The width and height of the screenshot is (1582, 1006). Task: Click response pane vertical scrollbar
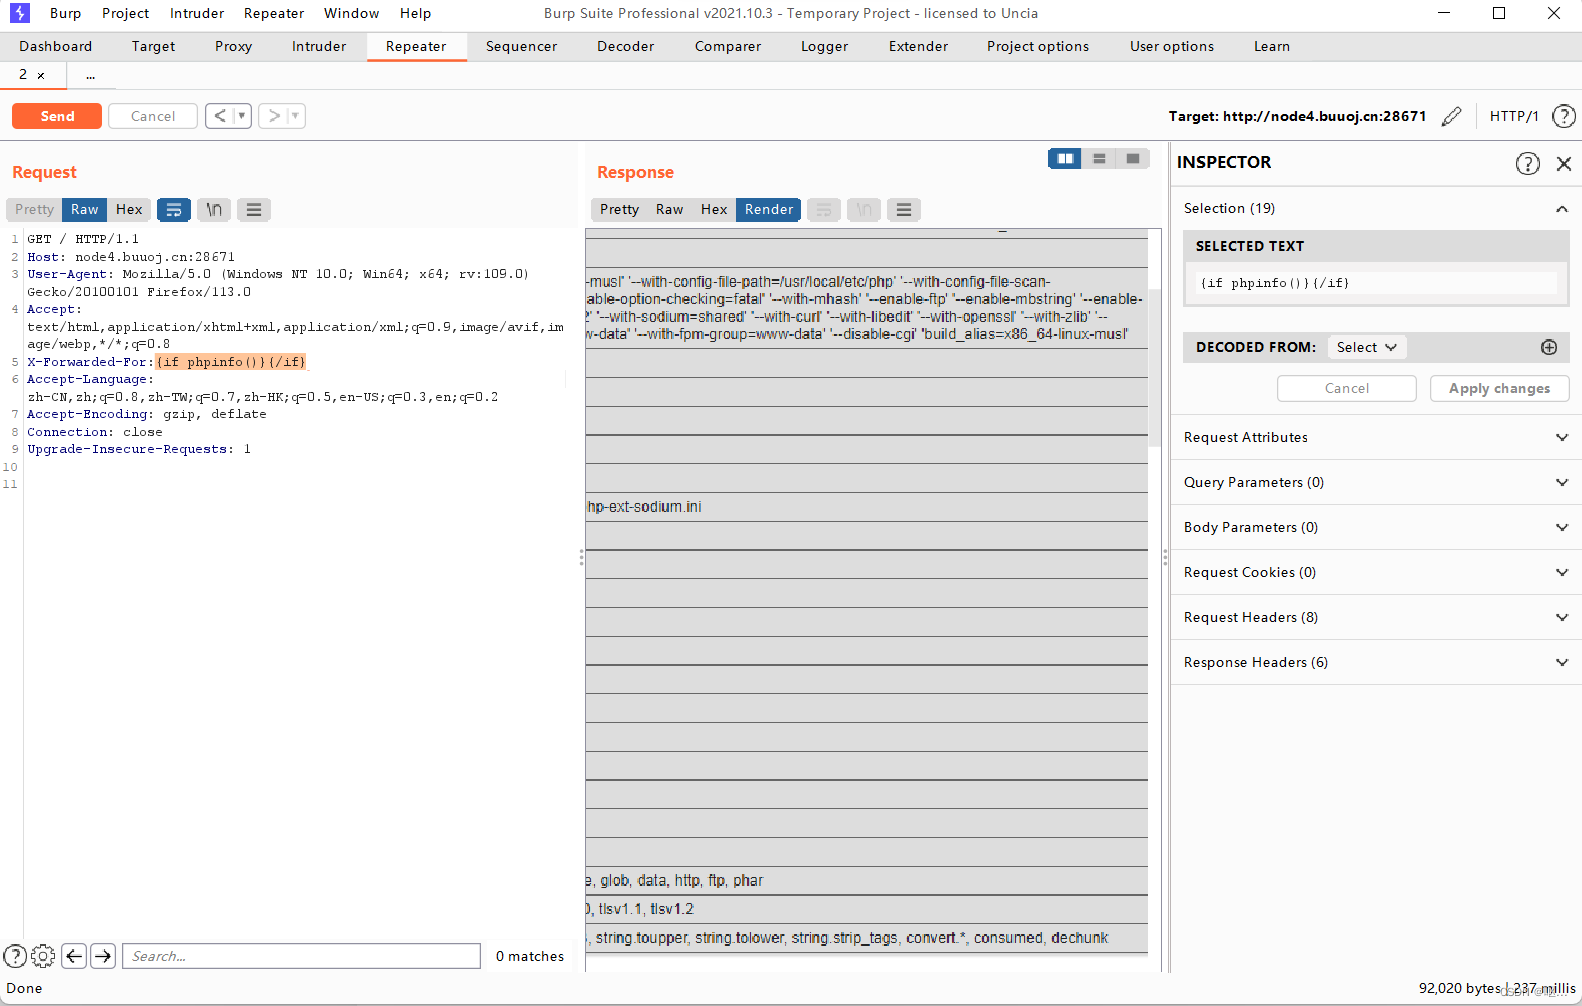click(x=1154, y=367)
